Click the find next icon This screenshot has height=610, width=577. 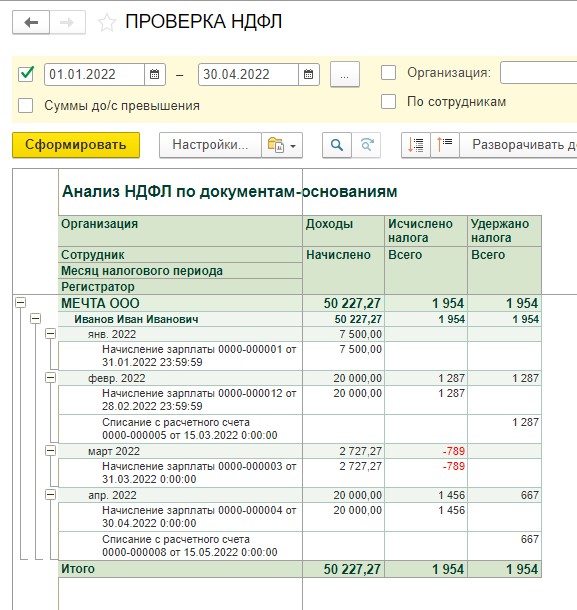[366, 145]
